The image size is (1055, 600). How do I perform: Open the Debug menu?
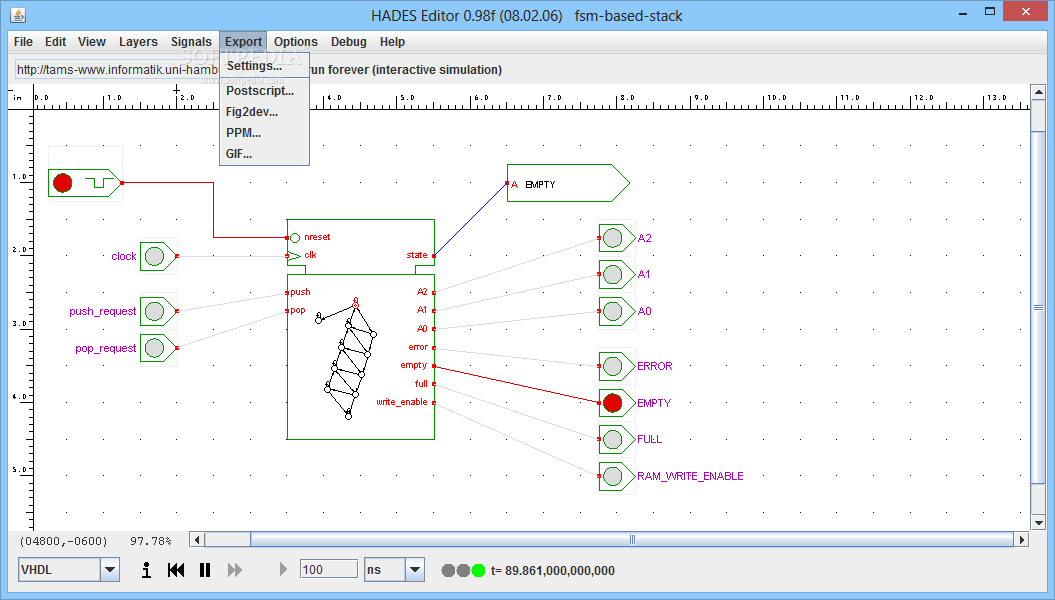(x=349, y=42)
